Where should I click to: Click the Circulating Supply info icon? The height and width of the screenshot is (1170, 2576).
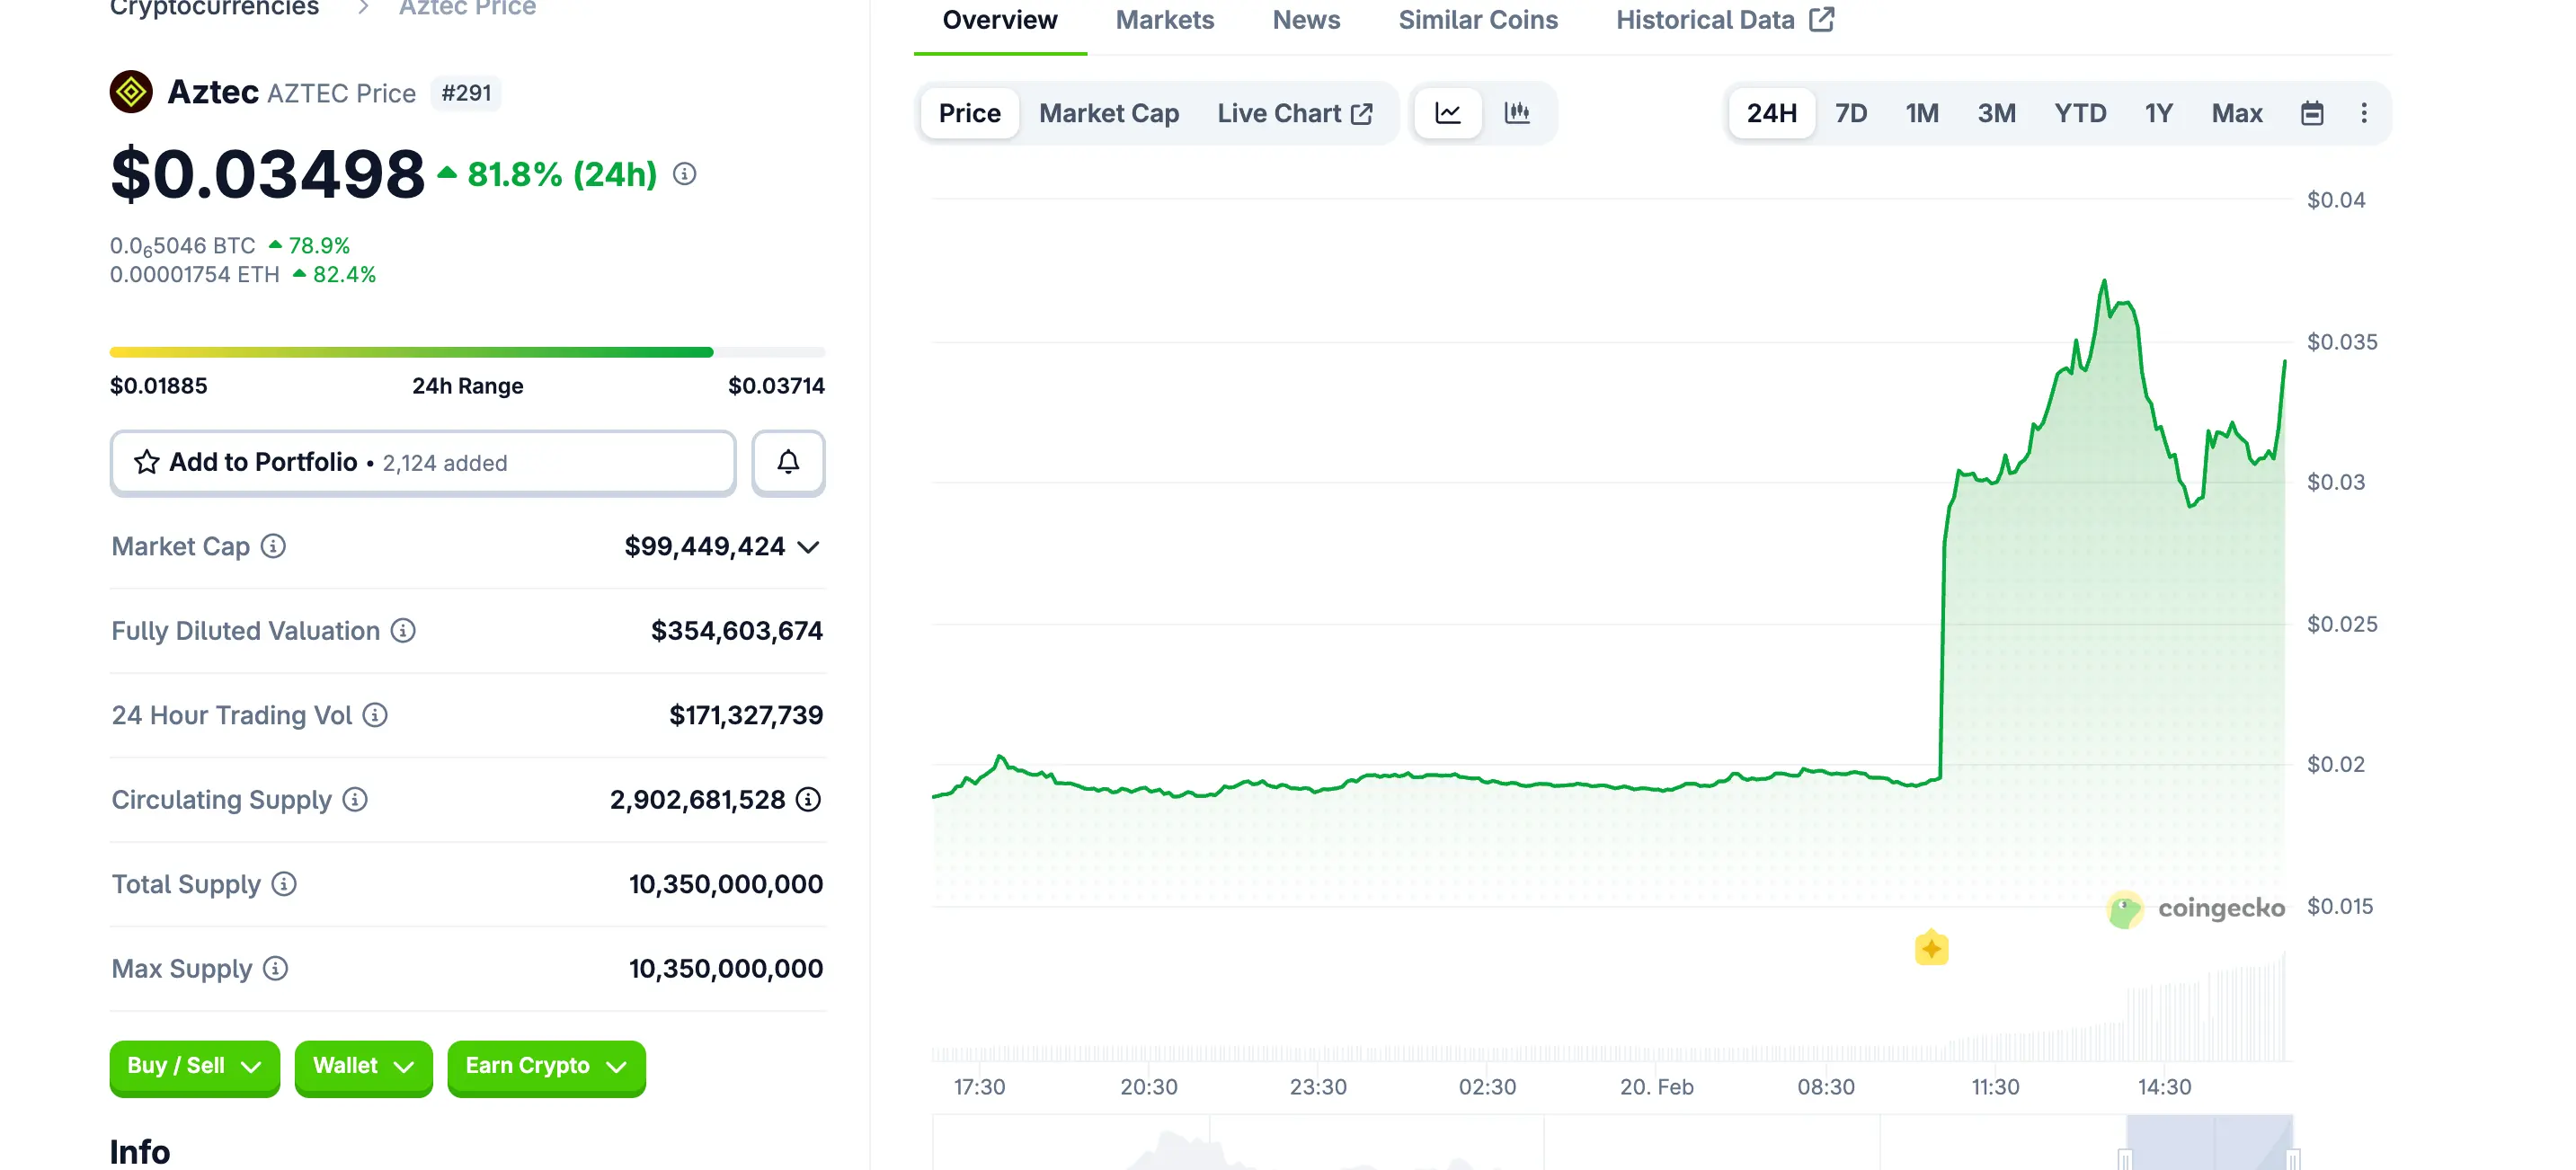point(355,800)
